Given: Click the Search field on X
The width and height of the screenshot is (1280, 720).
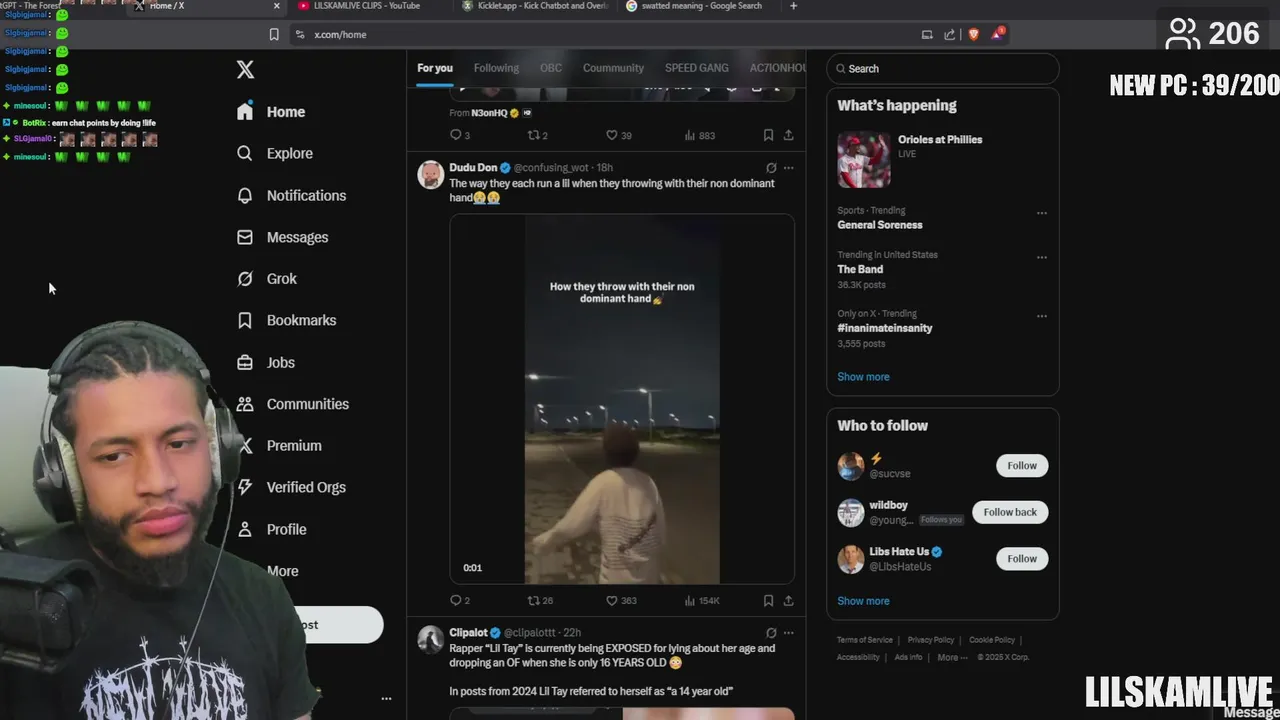Looking at the screenshot, I should 942,69.
